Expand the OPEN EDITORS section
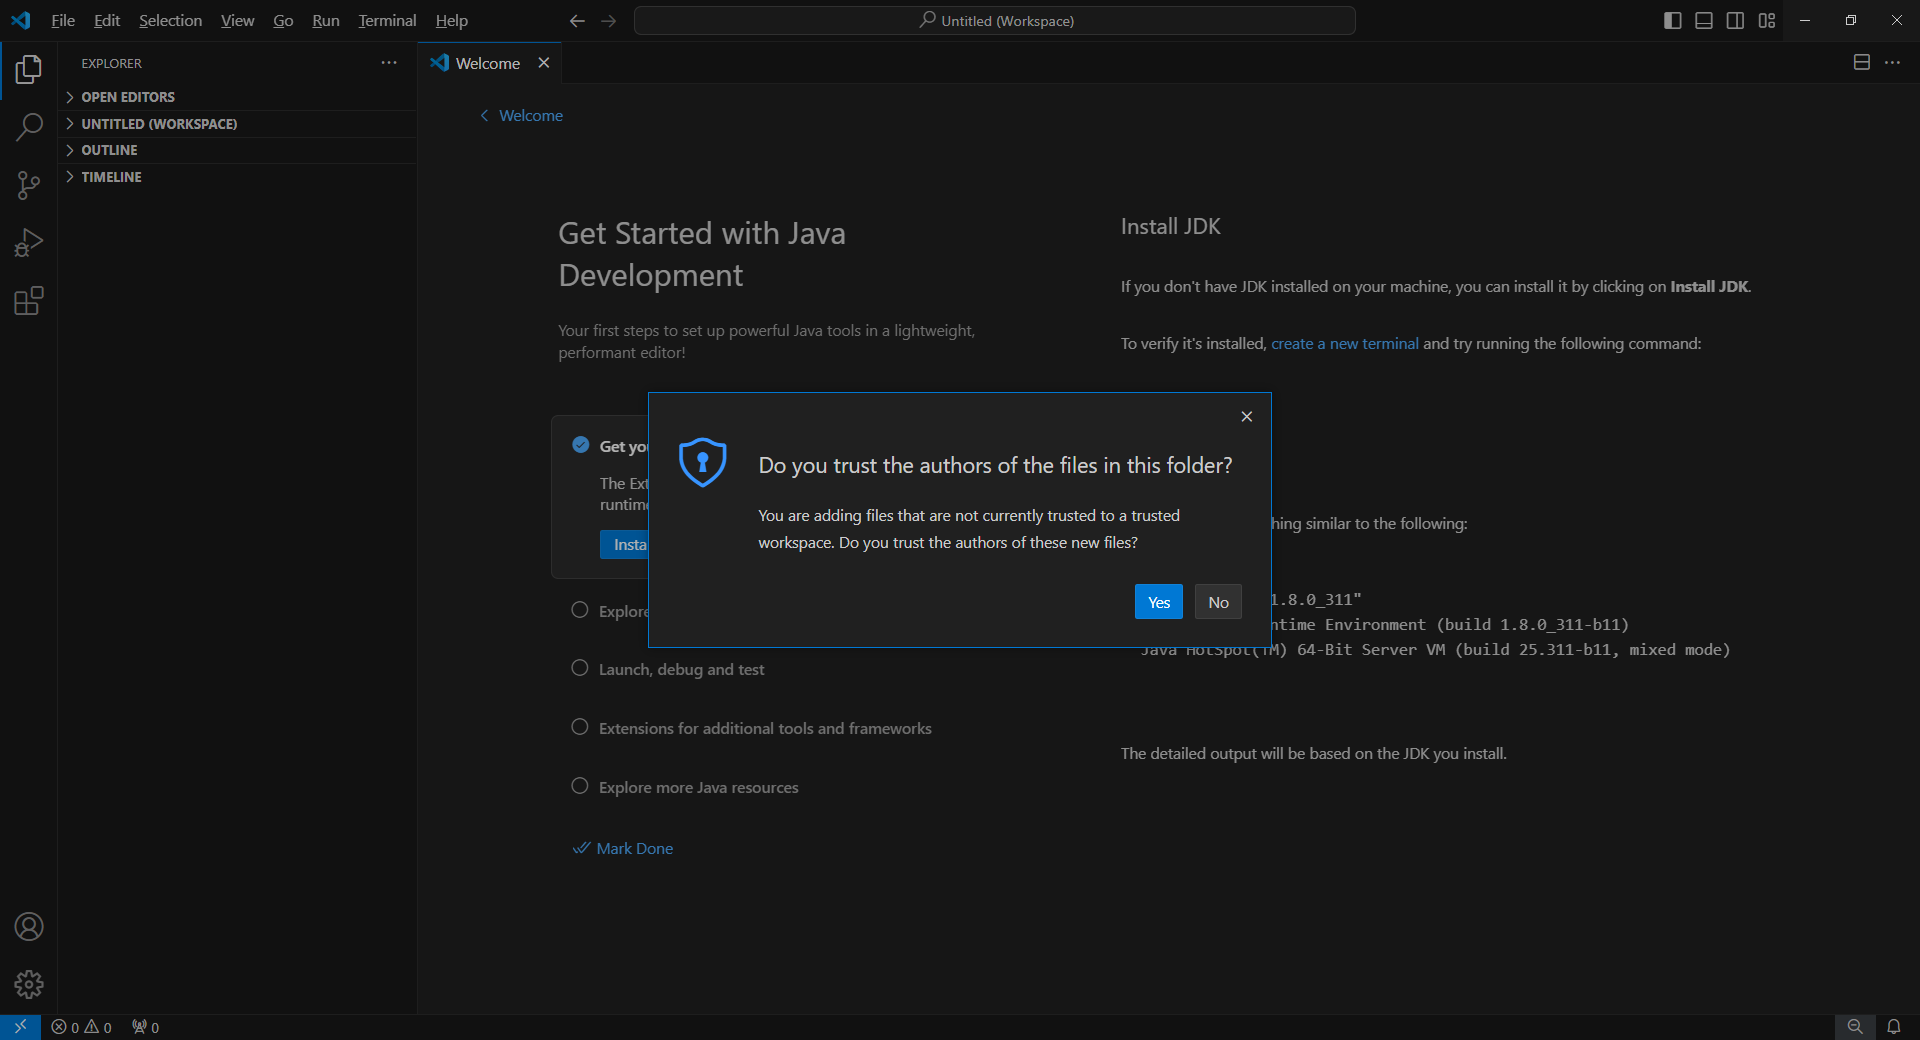The height and width of the screenshot is (1040, 1920). 128,96
